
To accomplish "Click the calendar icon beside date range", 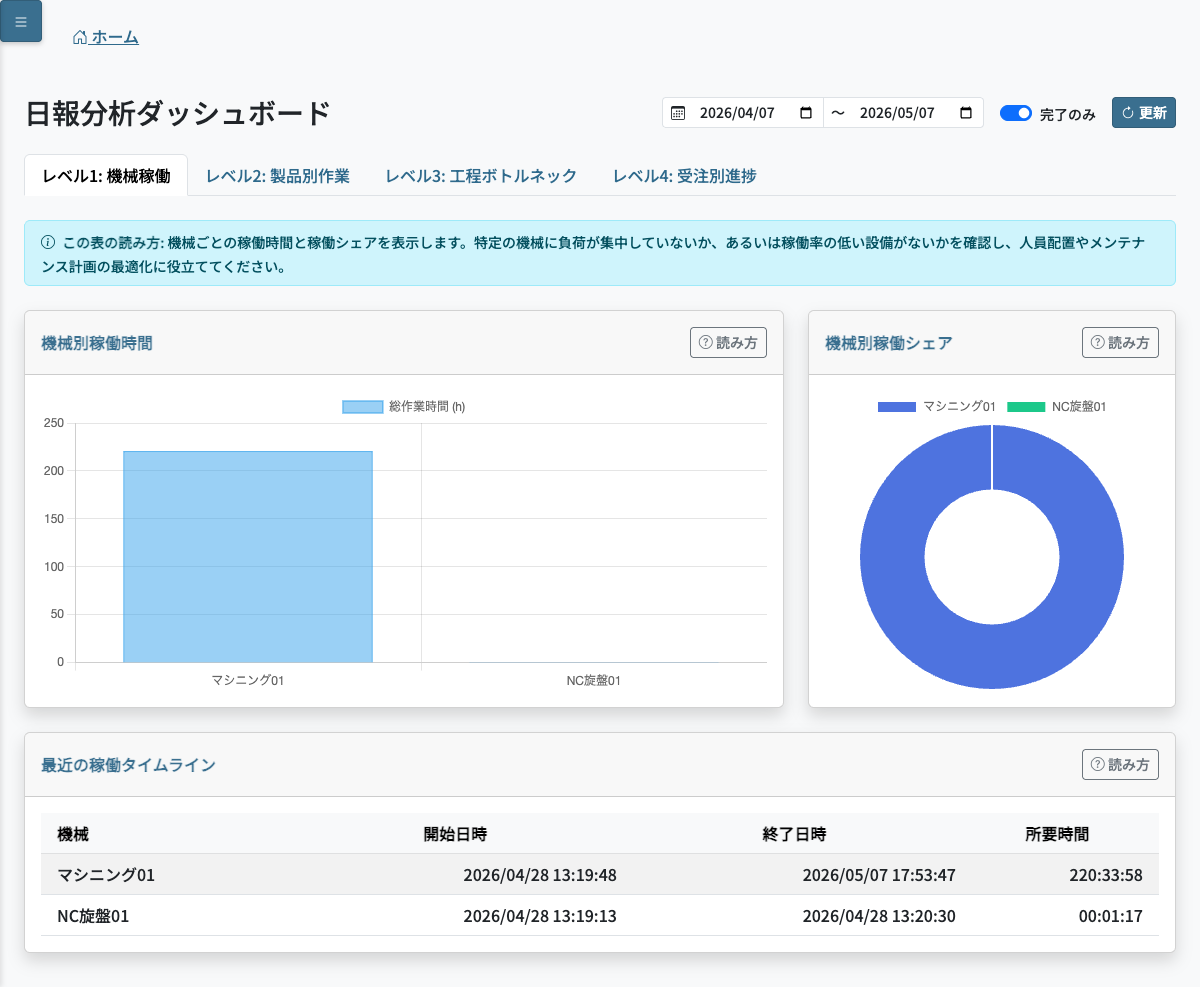I will (678, 113).
